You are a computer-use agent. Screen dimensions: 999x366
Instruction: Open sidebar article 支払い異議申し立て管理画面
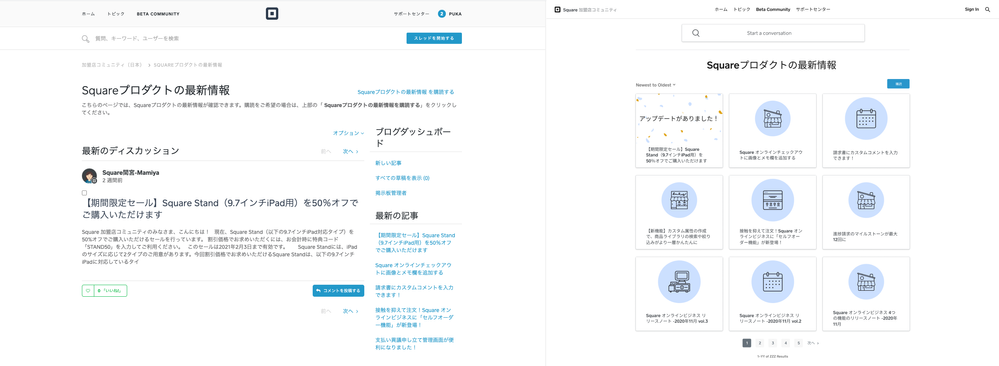(x=414, y=344)
